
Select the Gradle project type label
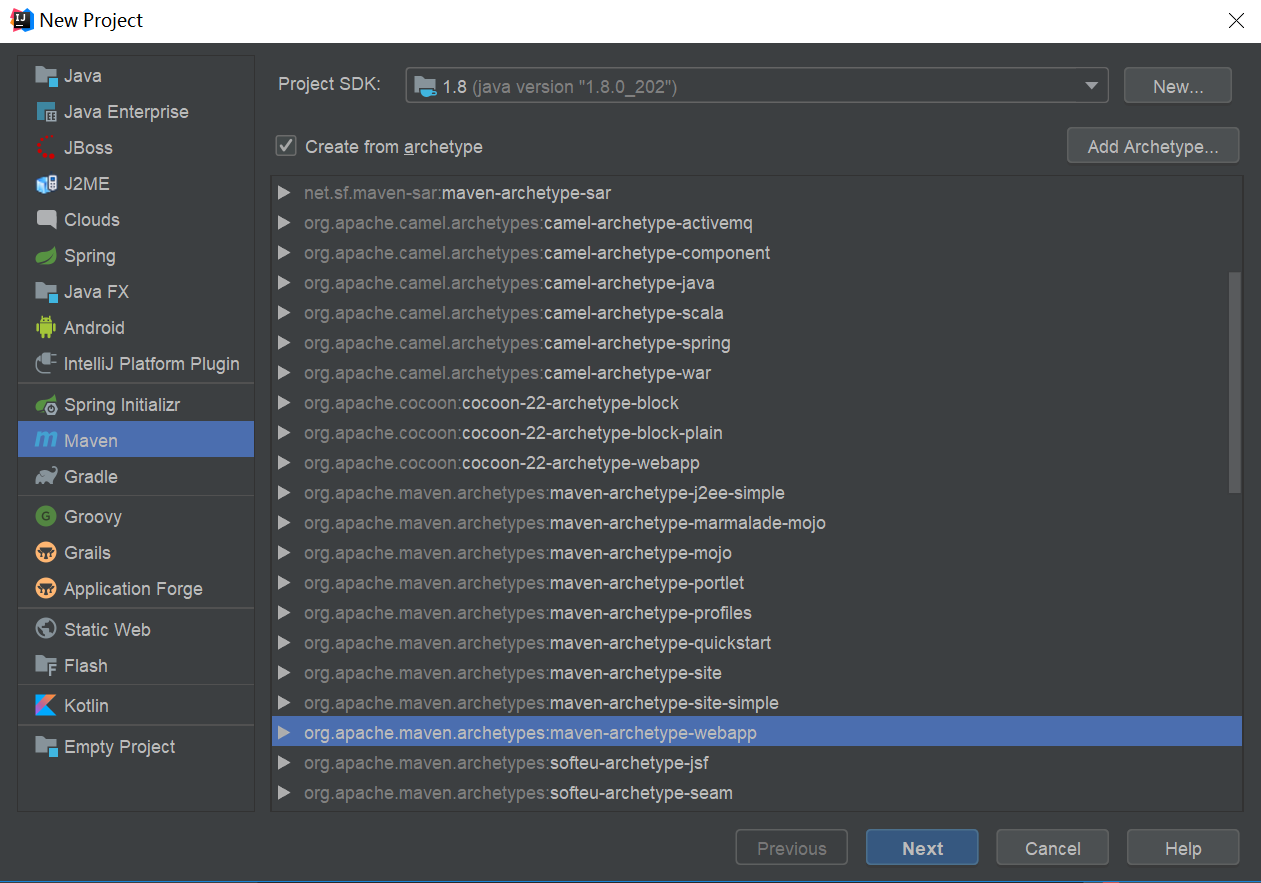click(x=91, y=477)
